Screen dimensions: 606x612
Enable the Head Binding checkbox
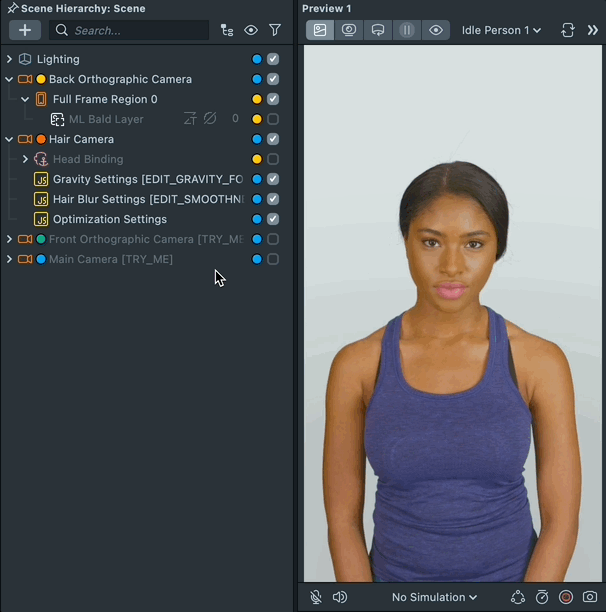(273, 159)
